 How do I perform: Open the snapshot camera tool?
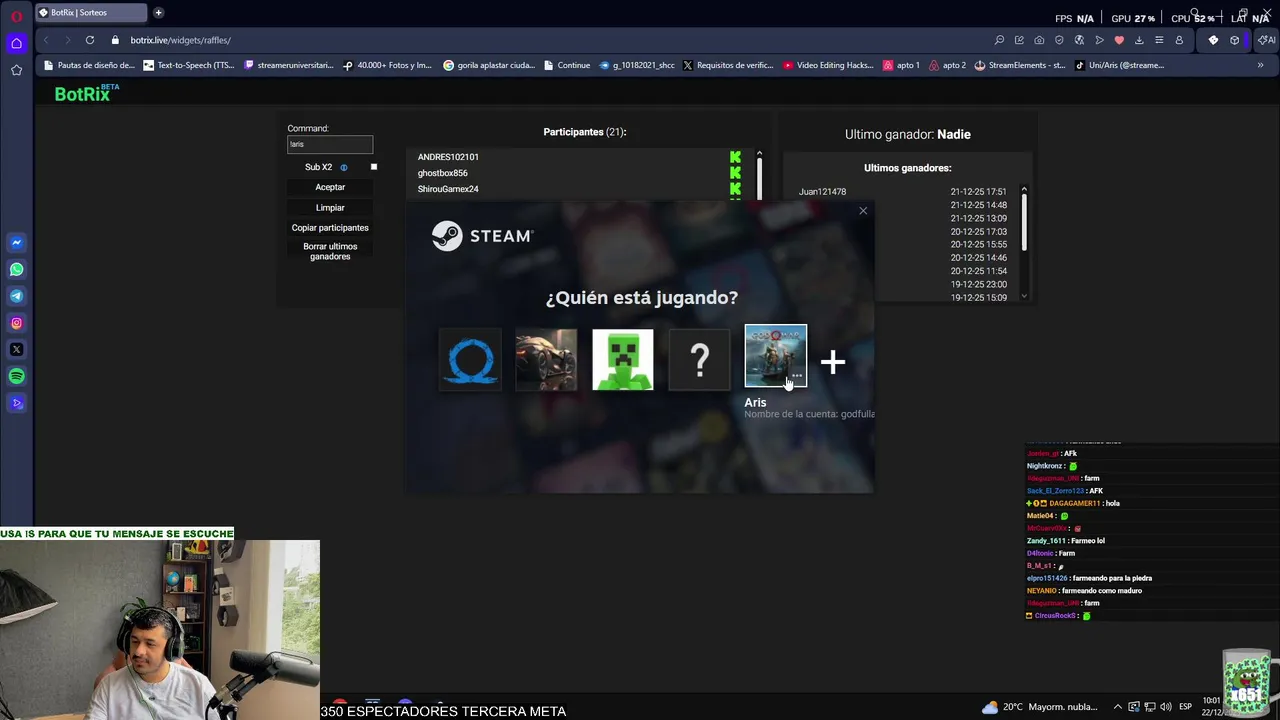click(x=1039, y=40)
